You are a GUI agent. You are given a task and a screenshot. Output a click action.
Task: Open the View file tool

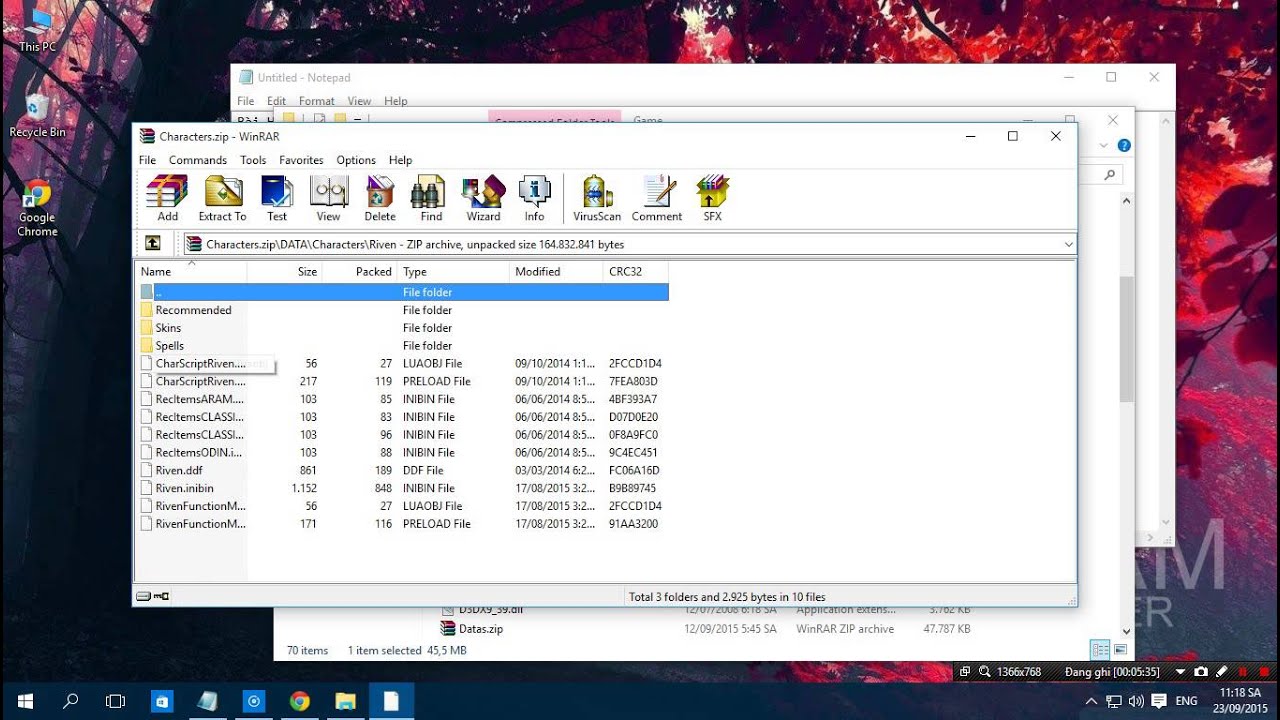(328, 198)
